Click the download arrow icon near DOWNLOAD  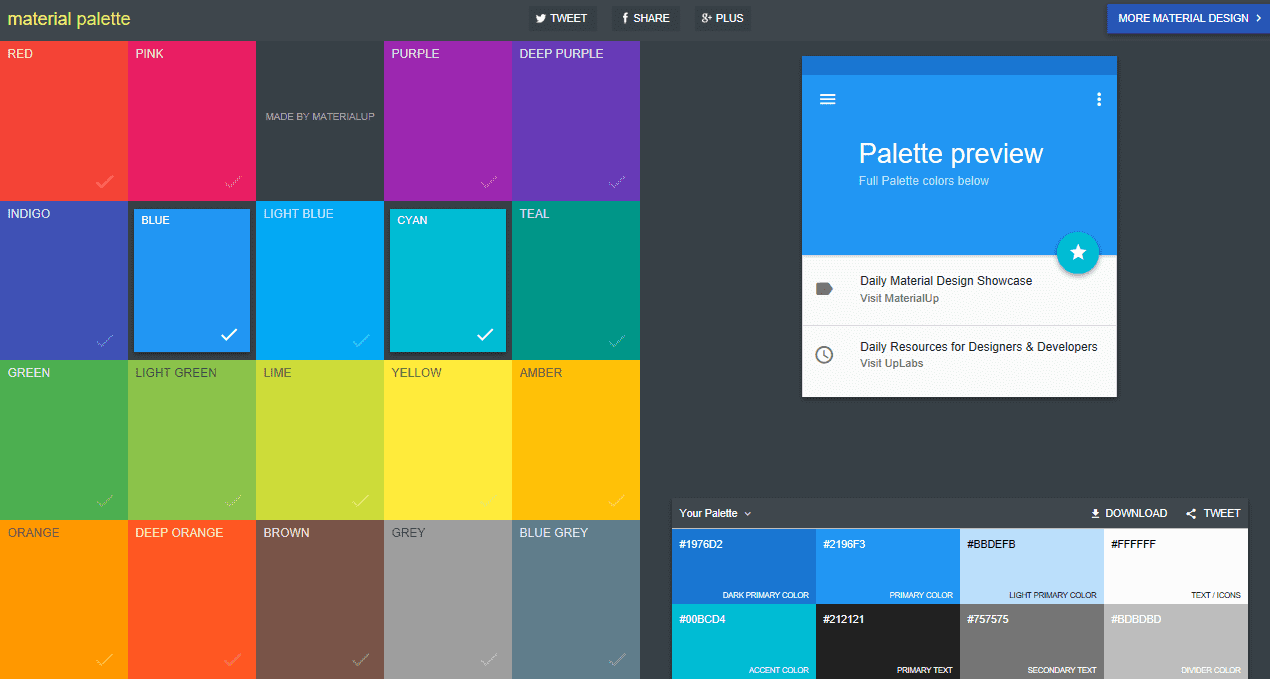tap(1095, 513)
